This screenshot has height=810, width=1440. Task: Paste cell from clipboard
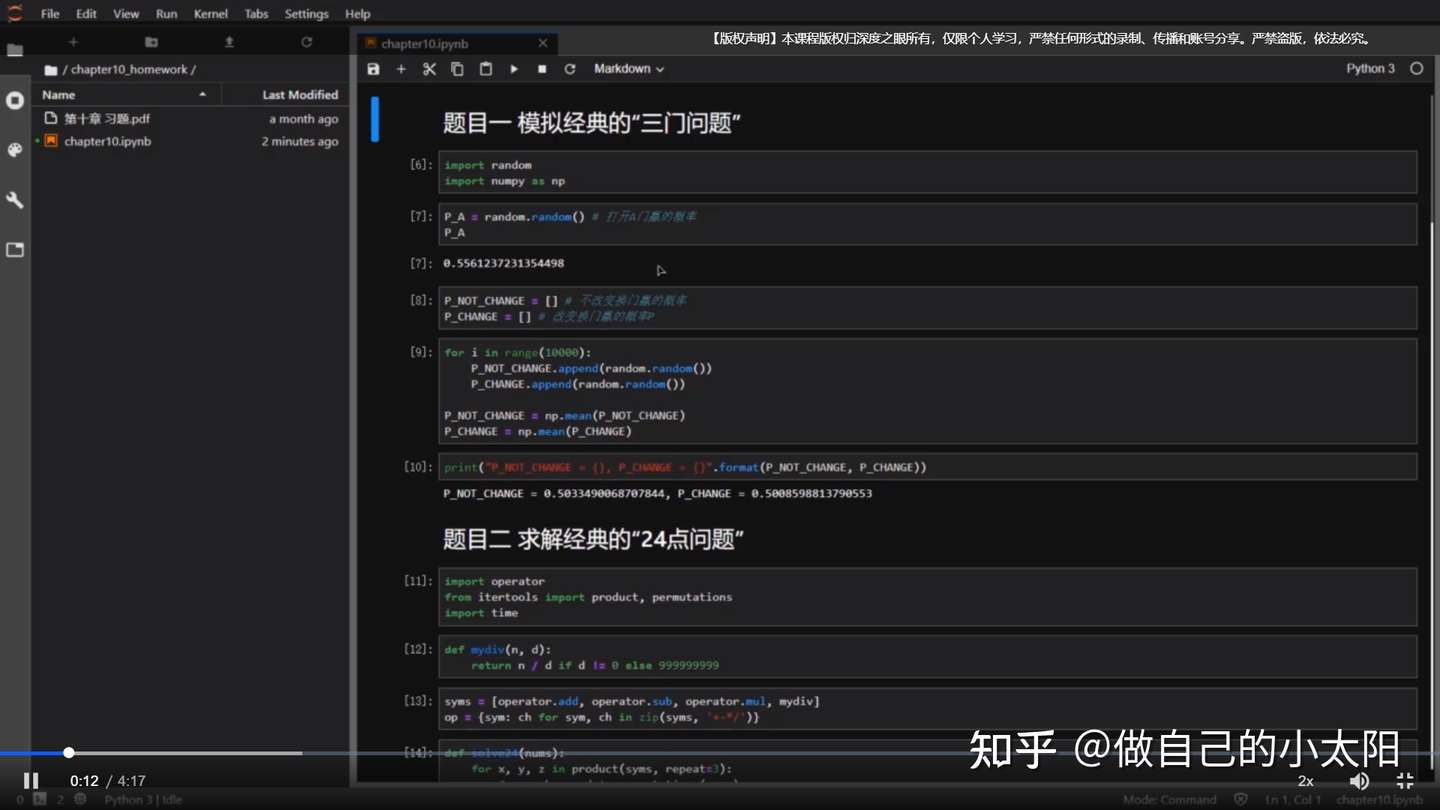click(486, 69)
